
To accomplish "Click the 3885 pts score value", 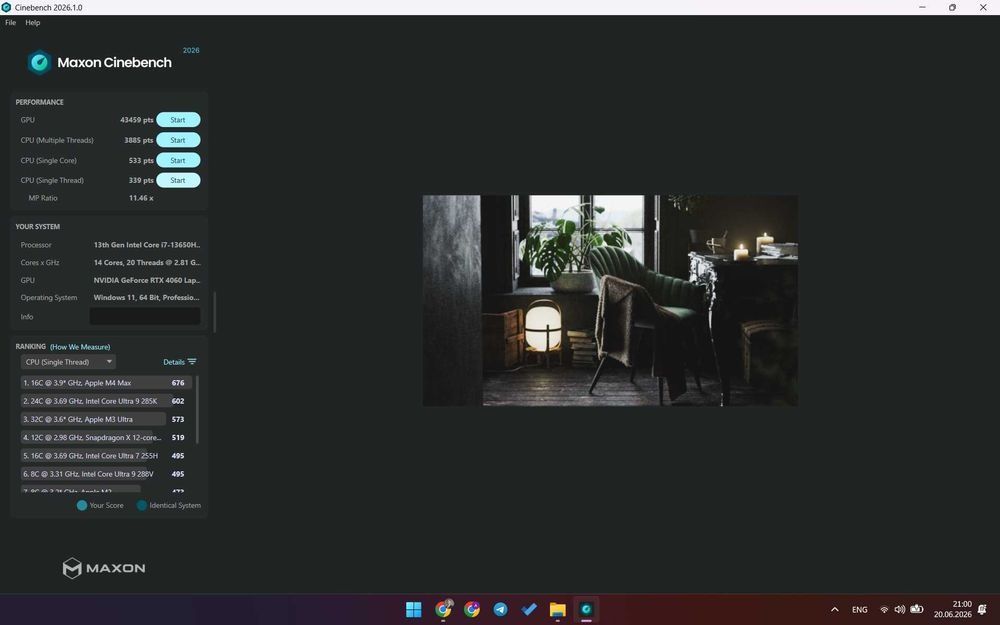I will pos(138,140).
